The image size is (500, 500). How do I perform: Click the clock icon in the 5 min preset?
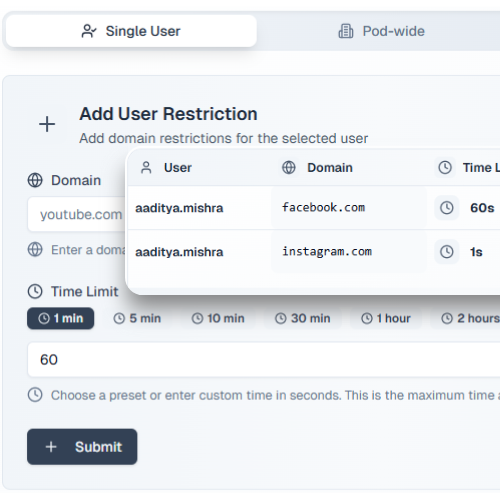119,318
